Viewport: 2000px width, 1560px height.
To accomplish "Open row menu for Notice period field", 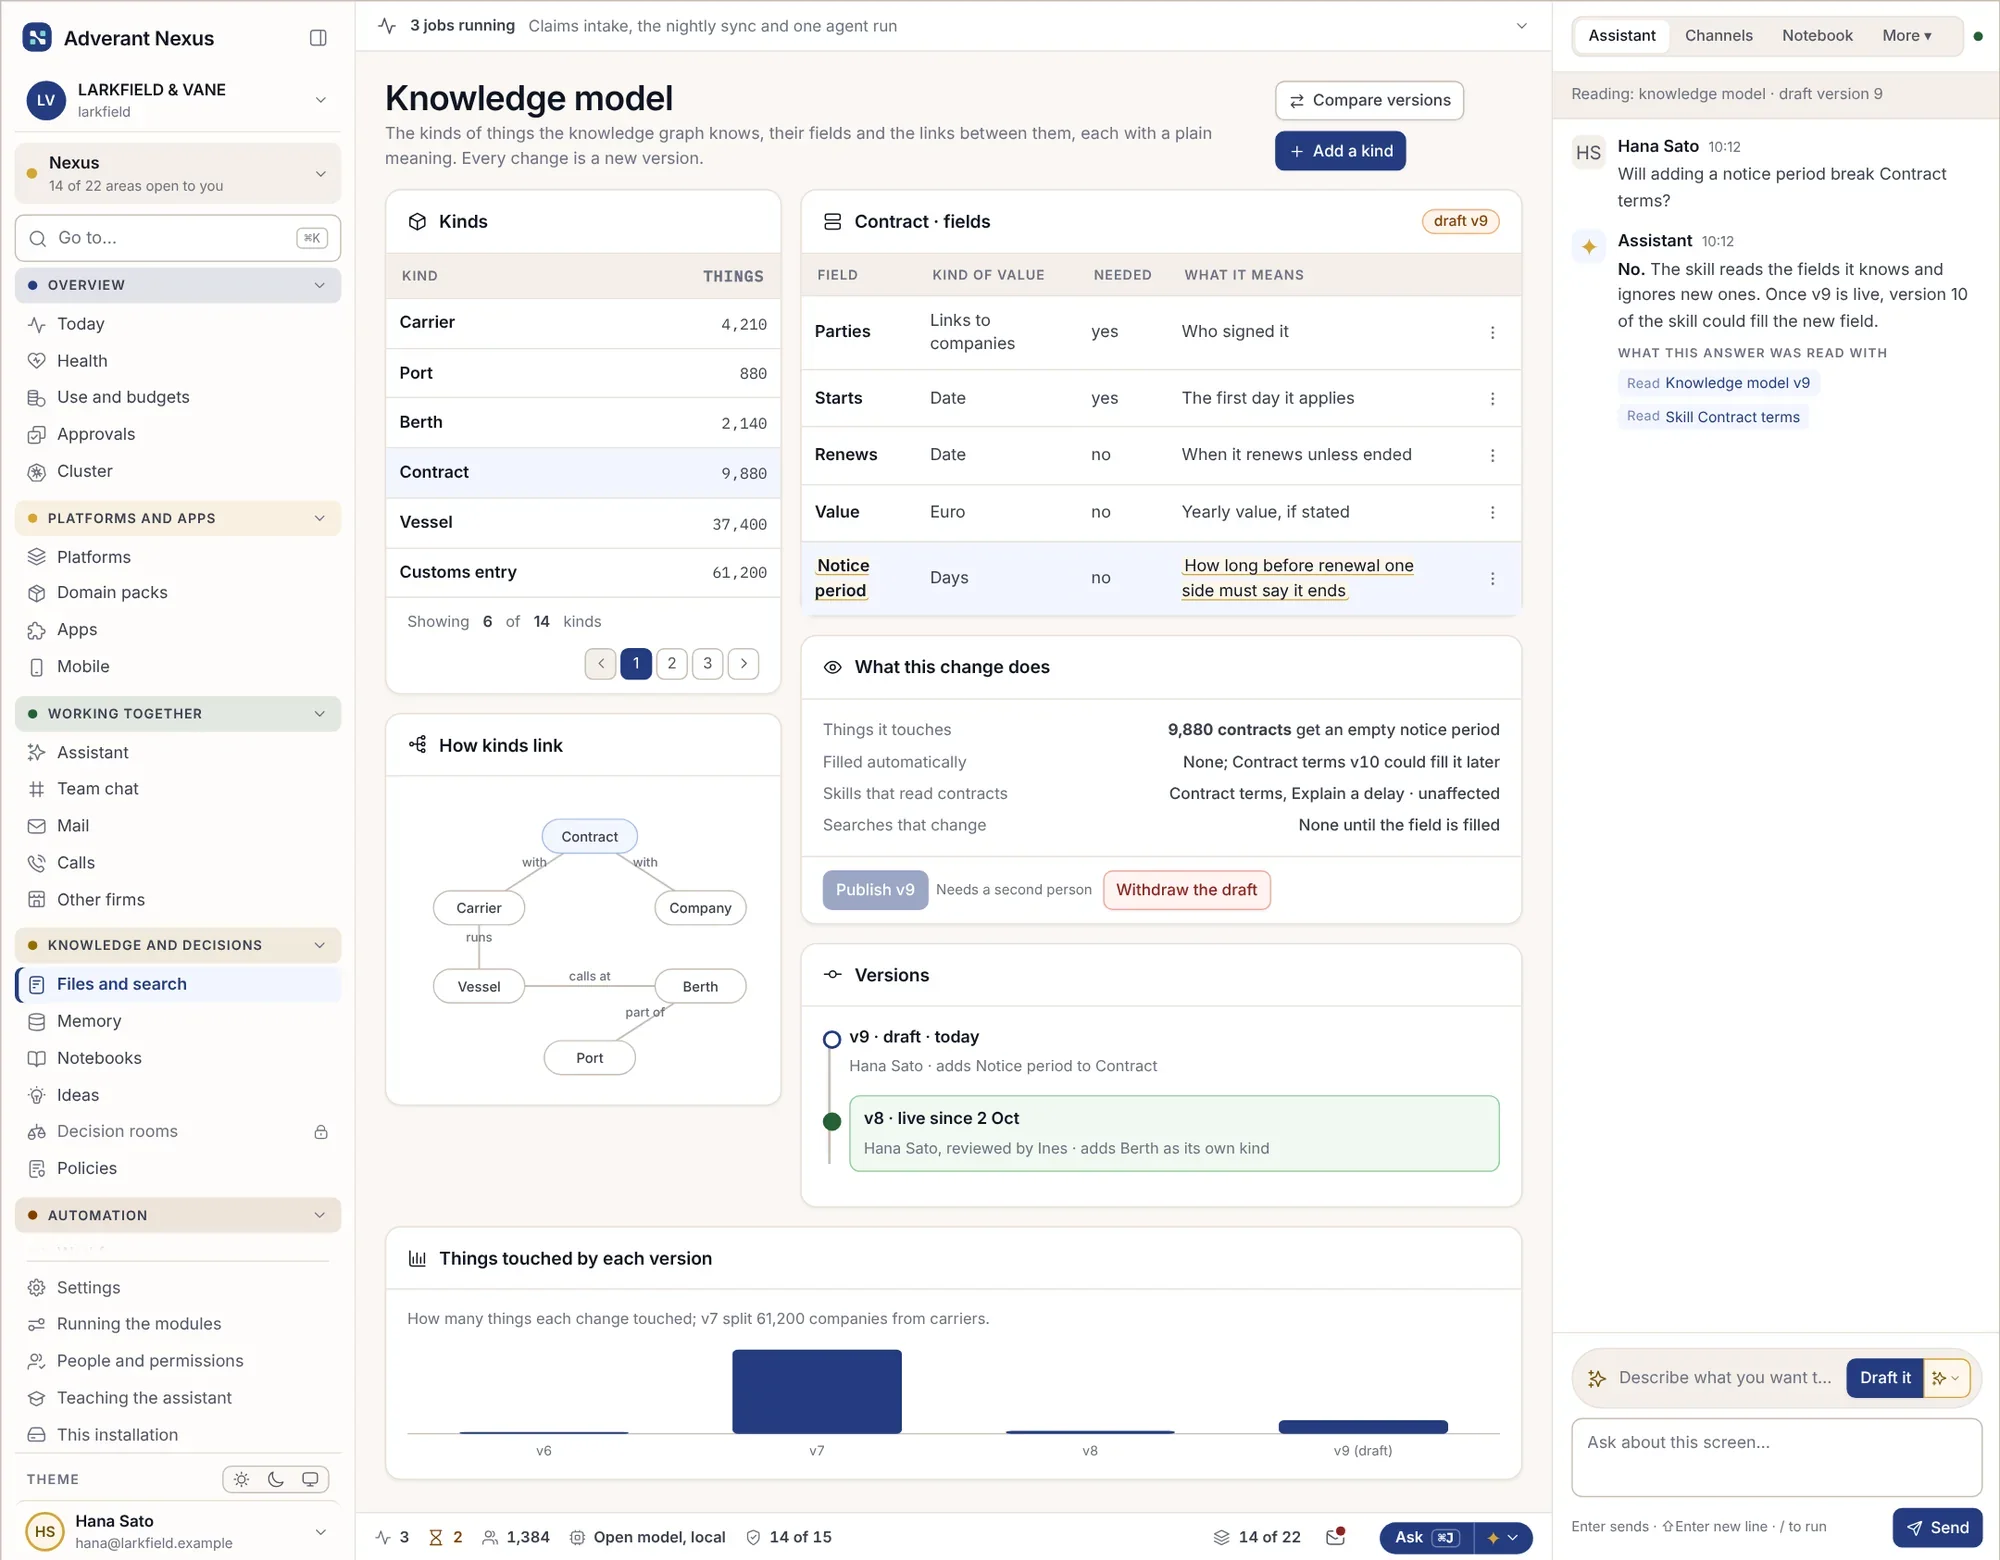I will (x=1492, y=578).
